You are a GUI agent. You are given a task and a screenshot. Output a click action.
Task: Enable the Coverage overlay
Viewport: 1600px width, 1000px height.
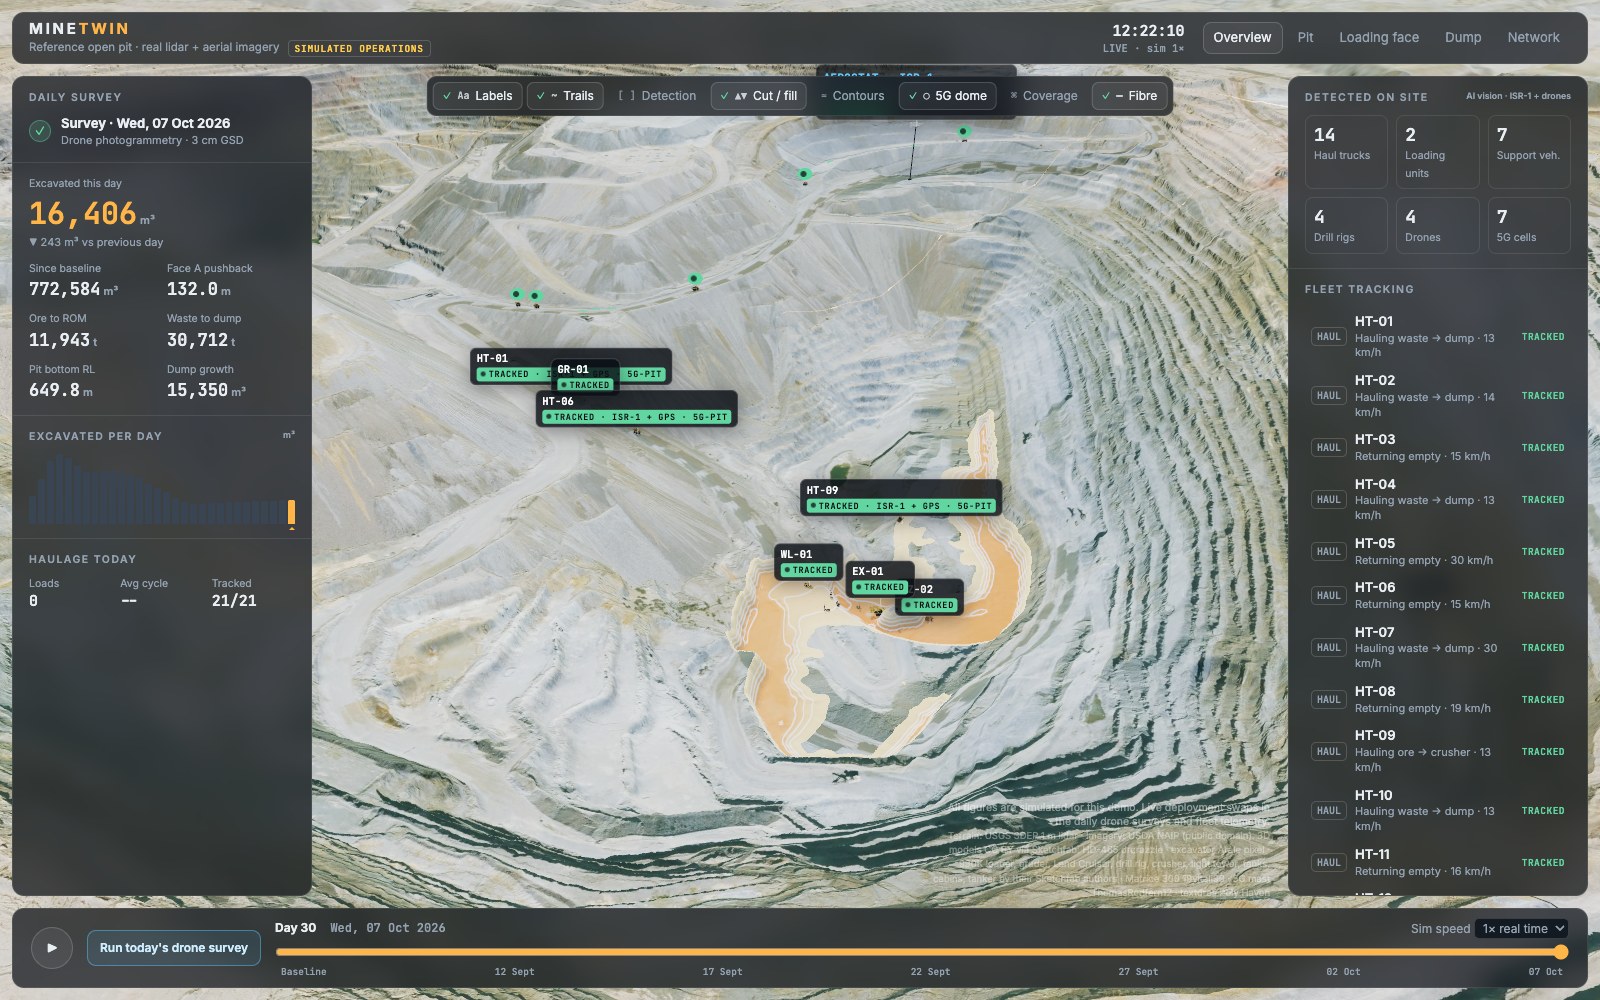point(1044,96)
